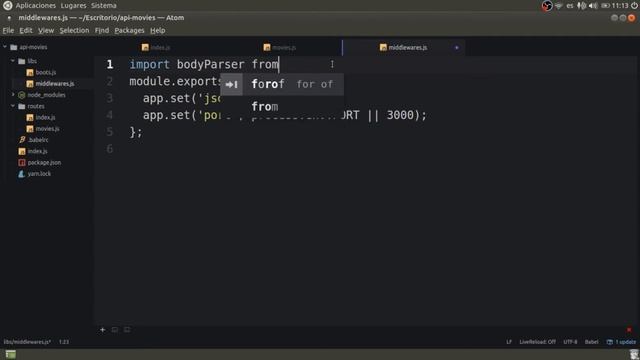The image size is (640, 360).
Task: Click the plus icon in bottom panel
Action: coord(102,330)
